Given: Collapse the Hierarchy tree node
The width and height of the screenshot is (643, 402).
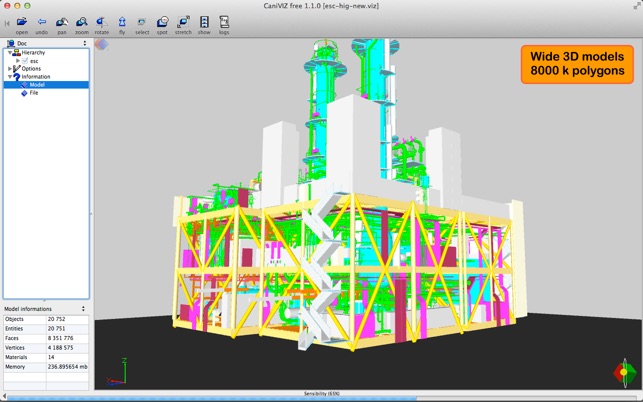Looking at the screenshot, I should pyautogui.click(x=10, y=53).
